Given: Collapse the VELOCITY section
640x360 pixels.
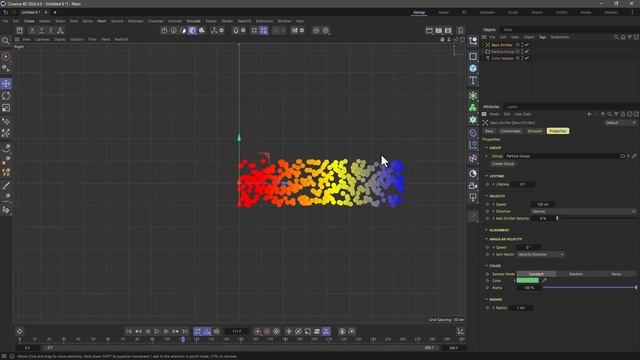Looking at the screenshot, I should [487, 196].
